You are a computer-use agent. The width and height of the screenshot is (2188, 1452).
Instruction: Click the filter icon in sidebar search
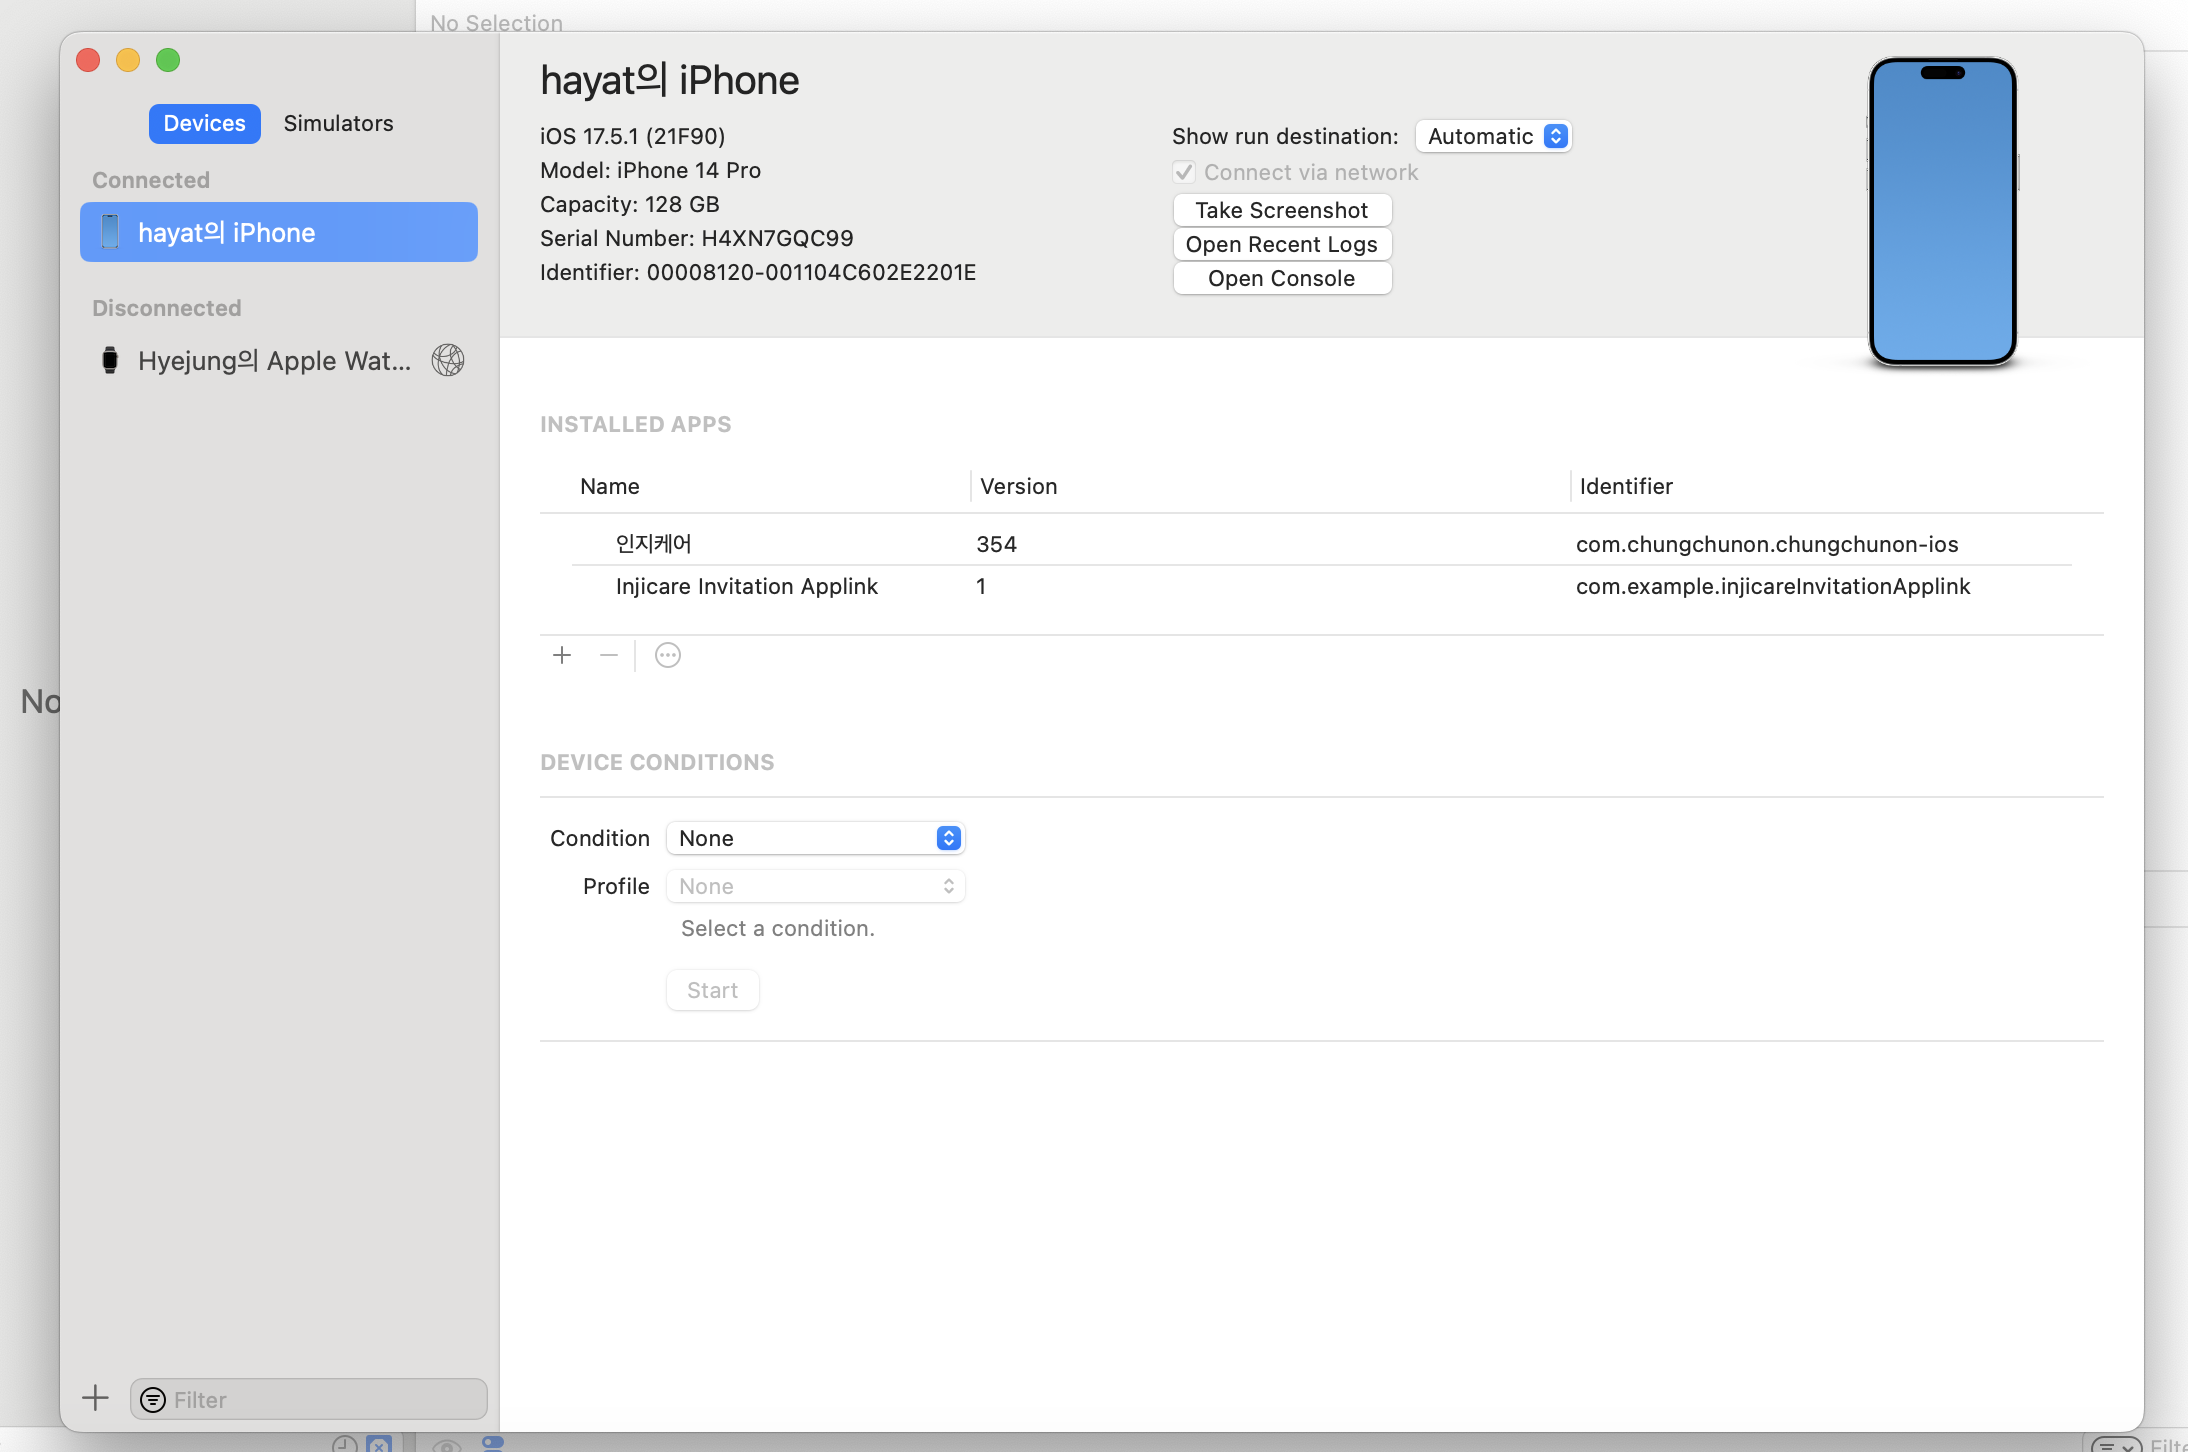click(x=153, y=1399)
